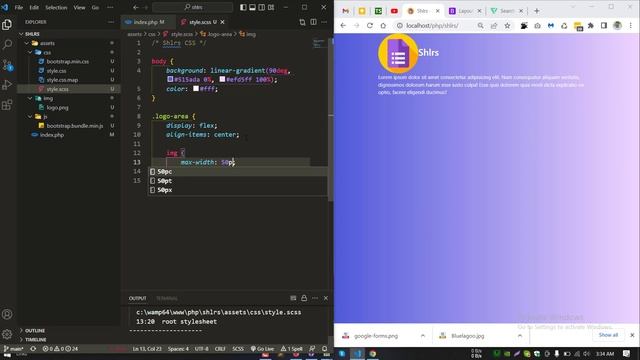Open errors and warnings count in status bar
This screenshot has width=640, height=360.
pyautogui.click(x=60, y=349)
